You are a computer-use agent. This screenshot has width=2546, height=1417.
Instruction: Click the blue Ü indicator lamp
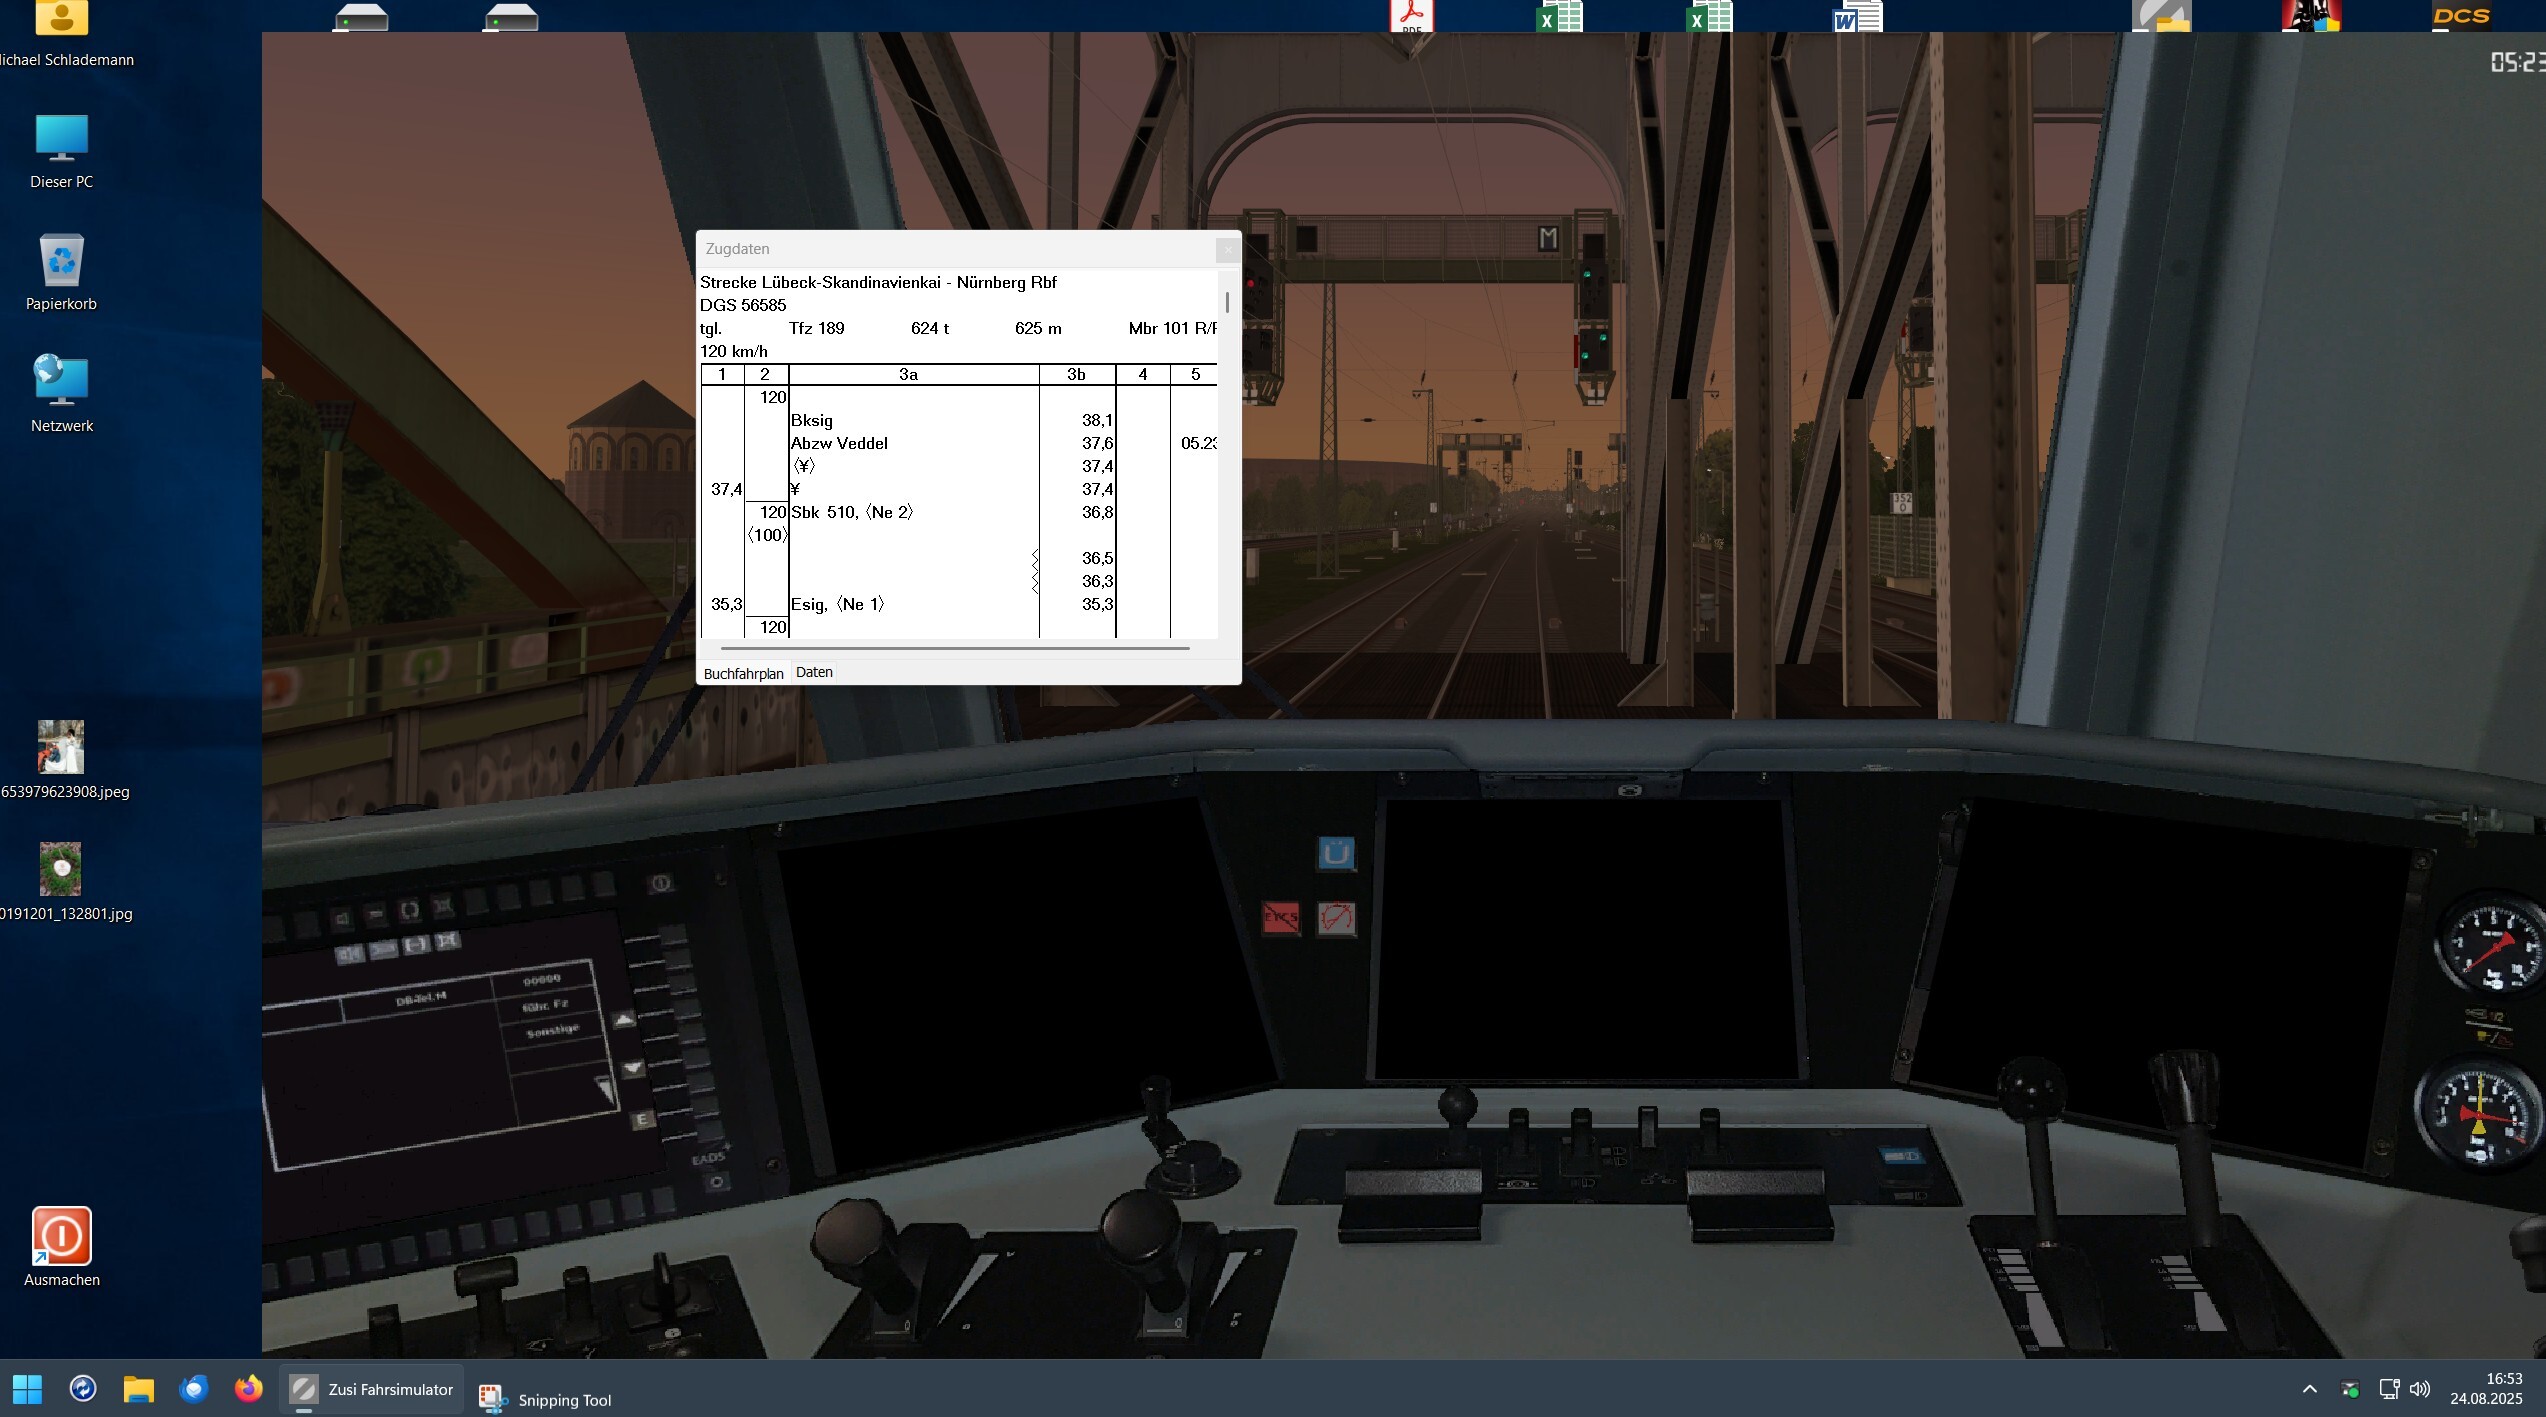coord(1336,853)
